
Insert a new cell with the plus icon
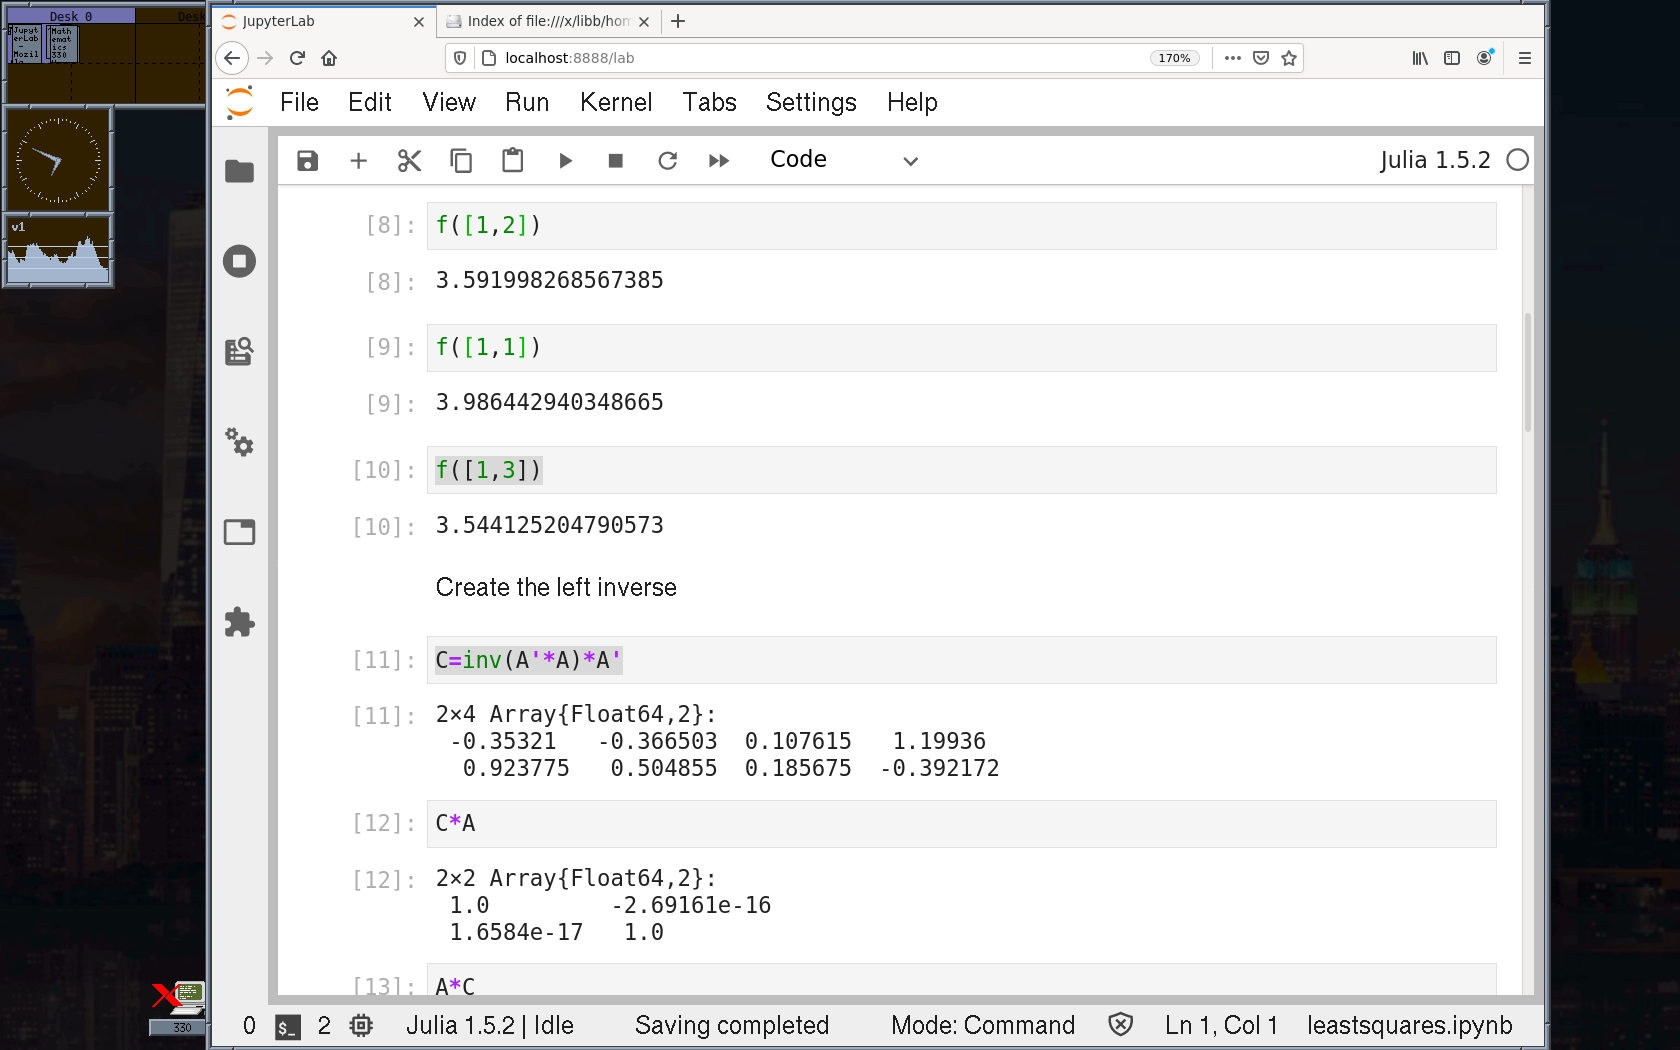click(358, 161)
